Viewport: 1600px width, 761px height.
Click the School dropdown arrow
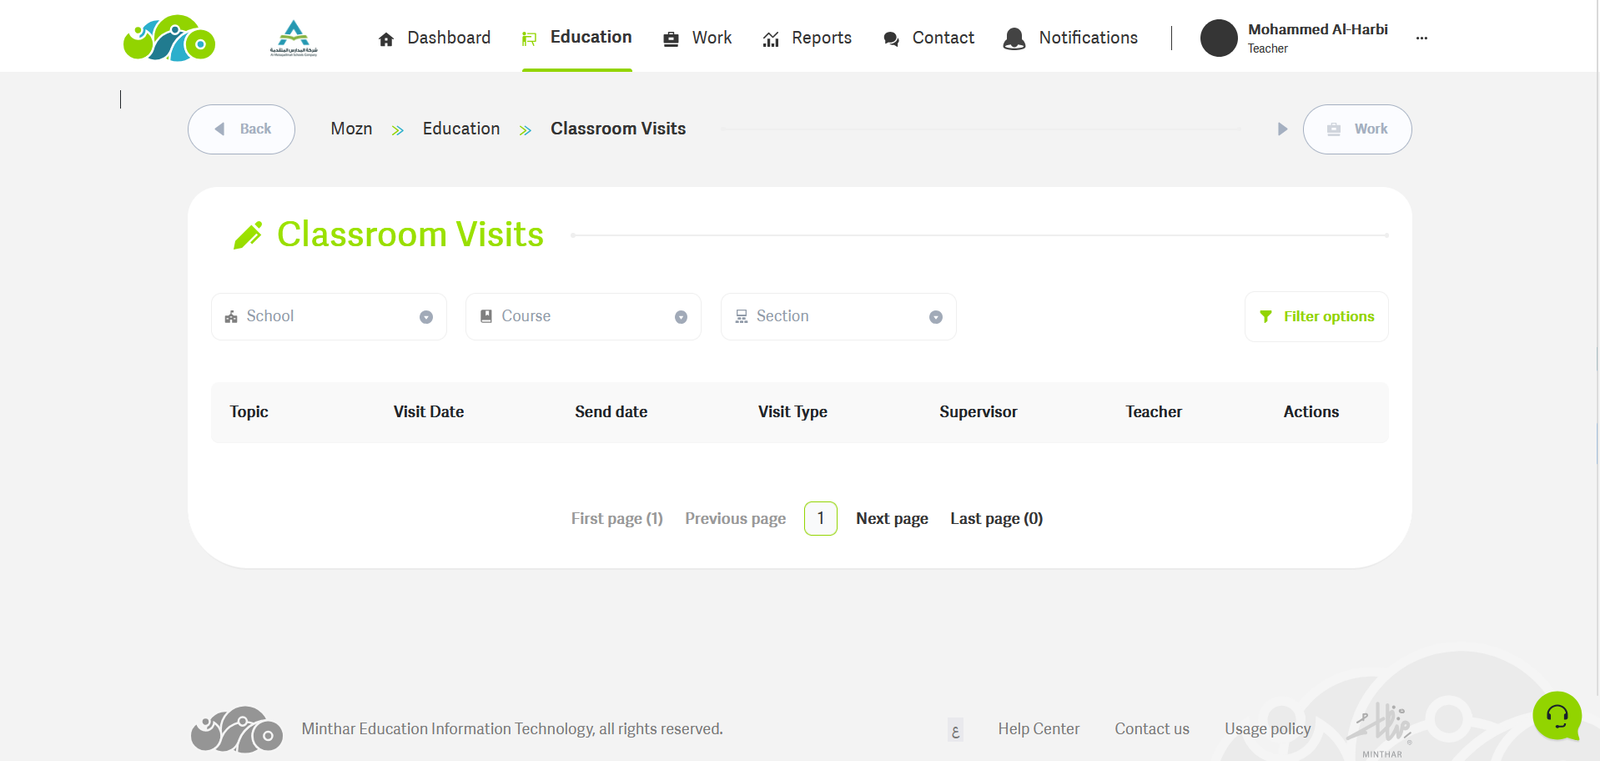[x=426, y=317]
